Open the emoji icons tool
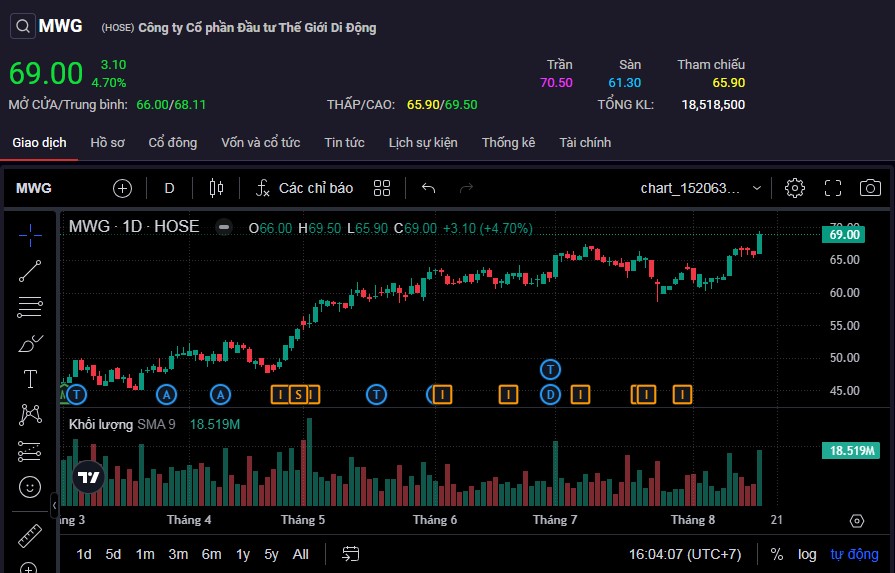Image resolution: width=895 pixels, height=573 pixels. point(30,487)
